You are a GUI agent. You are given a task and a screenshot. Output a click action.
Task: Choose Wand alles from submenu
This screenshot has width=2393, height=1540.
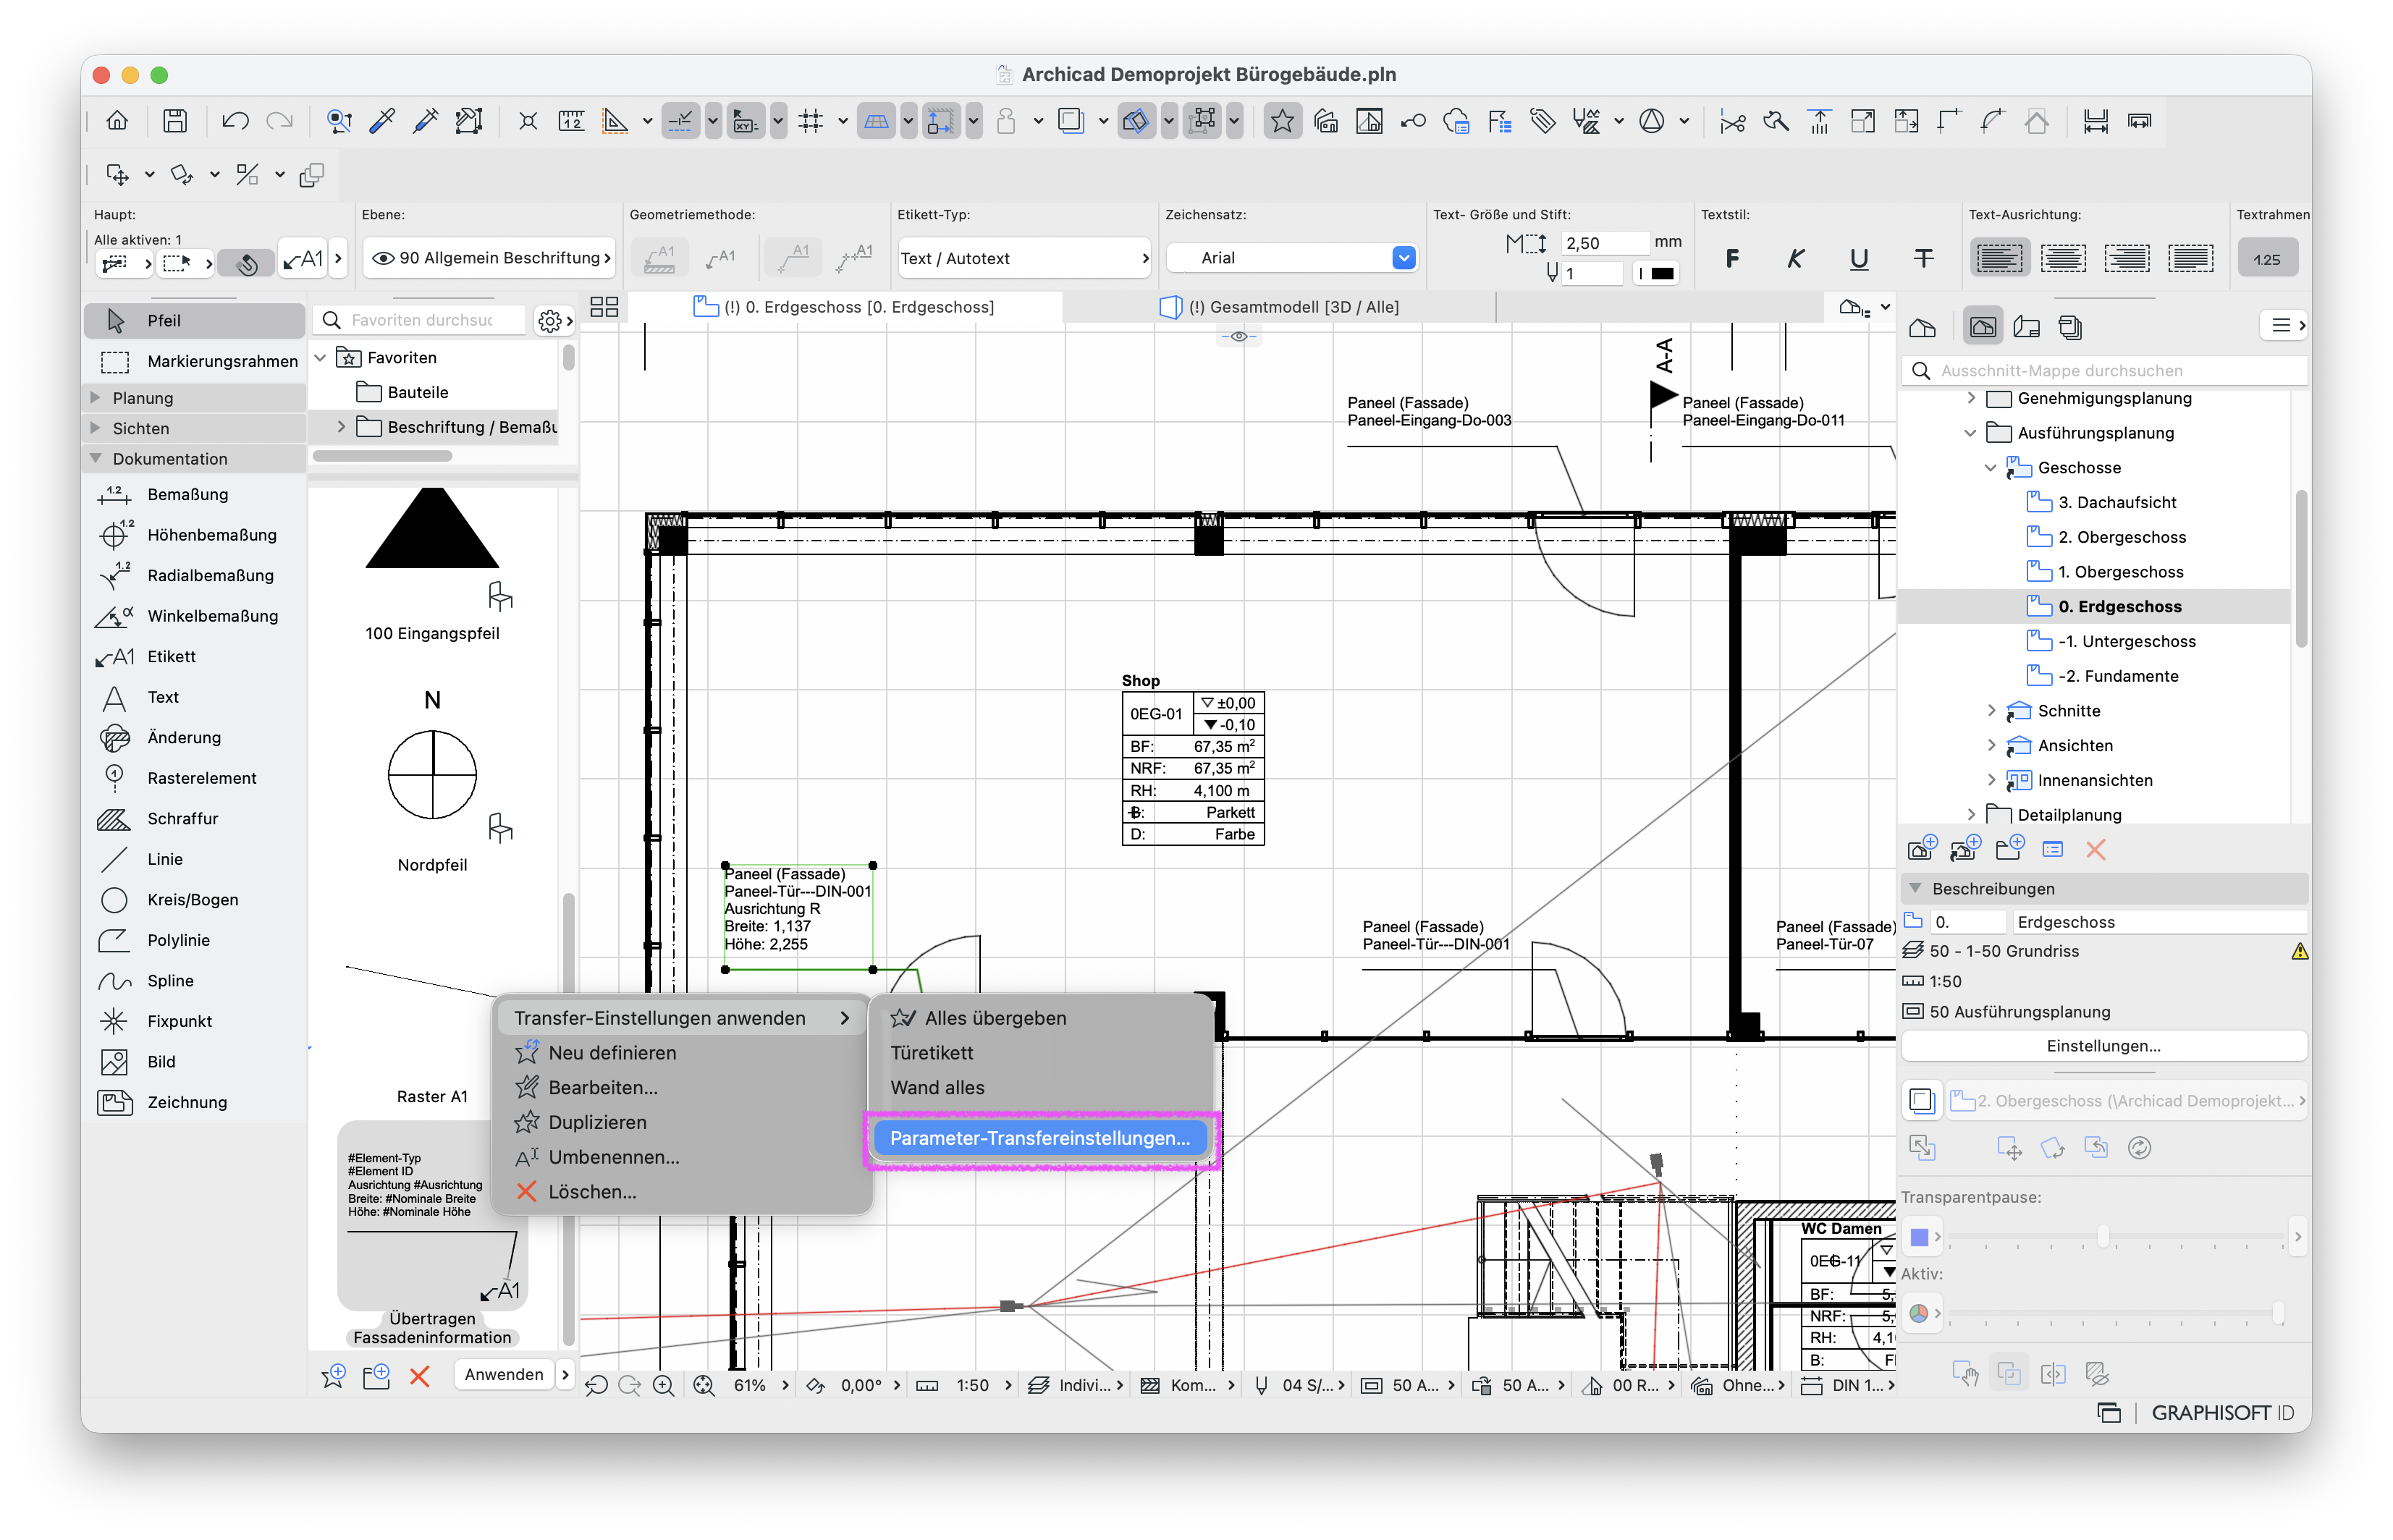pyautogui.click(x=1041, y=1088)
